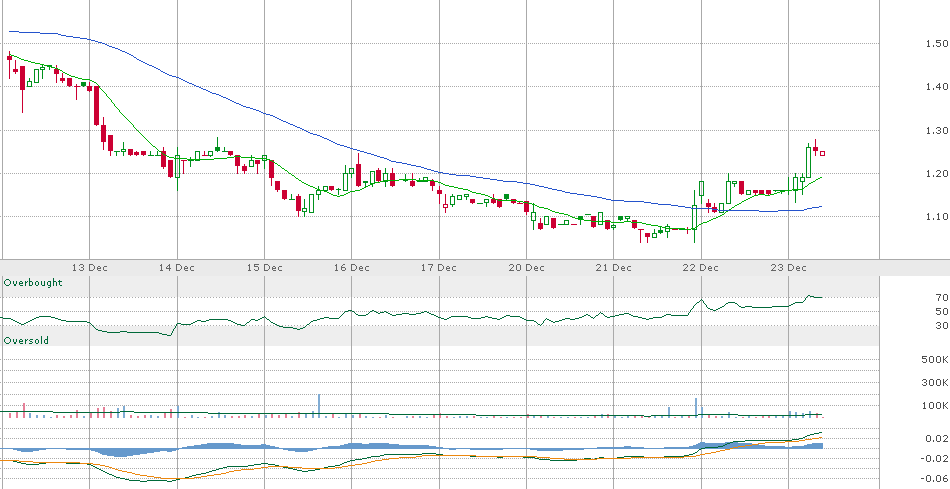Click the 500K volume axis label
Viewport: 950px width, 489px height.
[935, 360]
